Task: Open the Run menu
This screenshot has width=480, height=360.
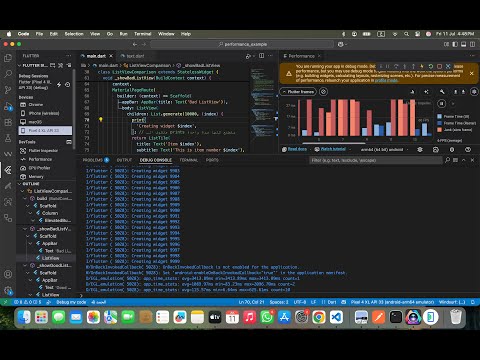Action: pos(123,34)
